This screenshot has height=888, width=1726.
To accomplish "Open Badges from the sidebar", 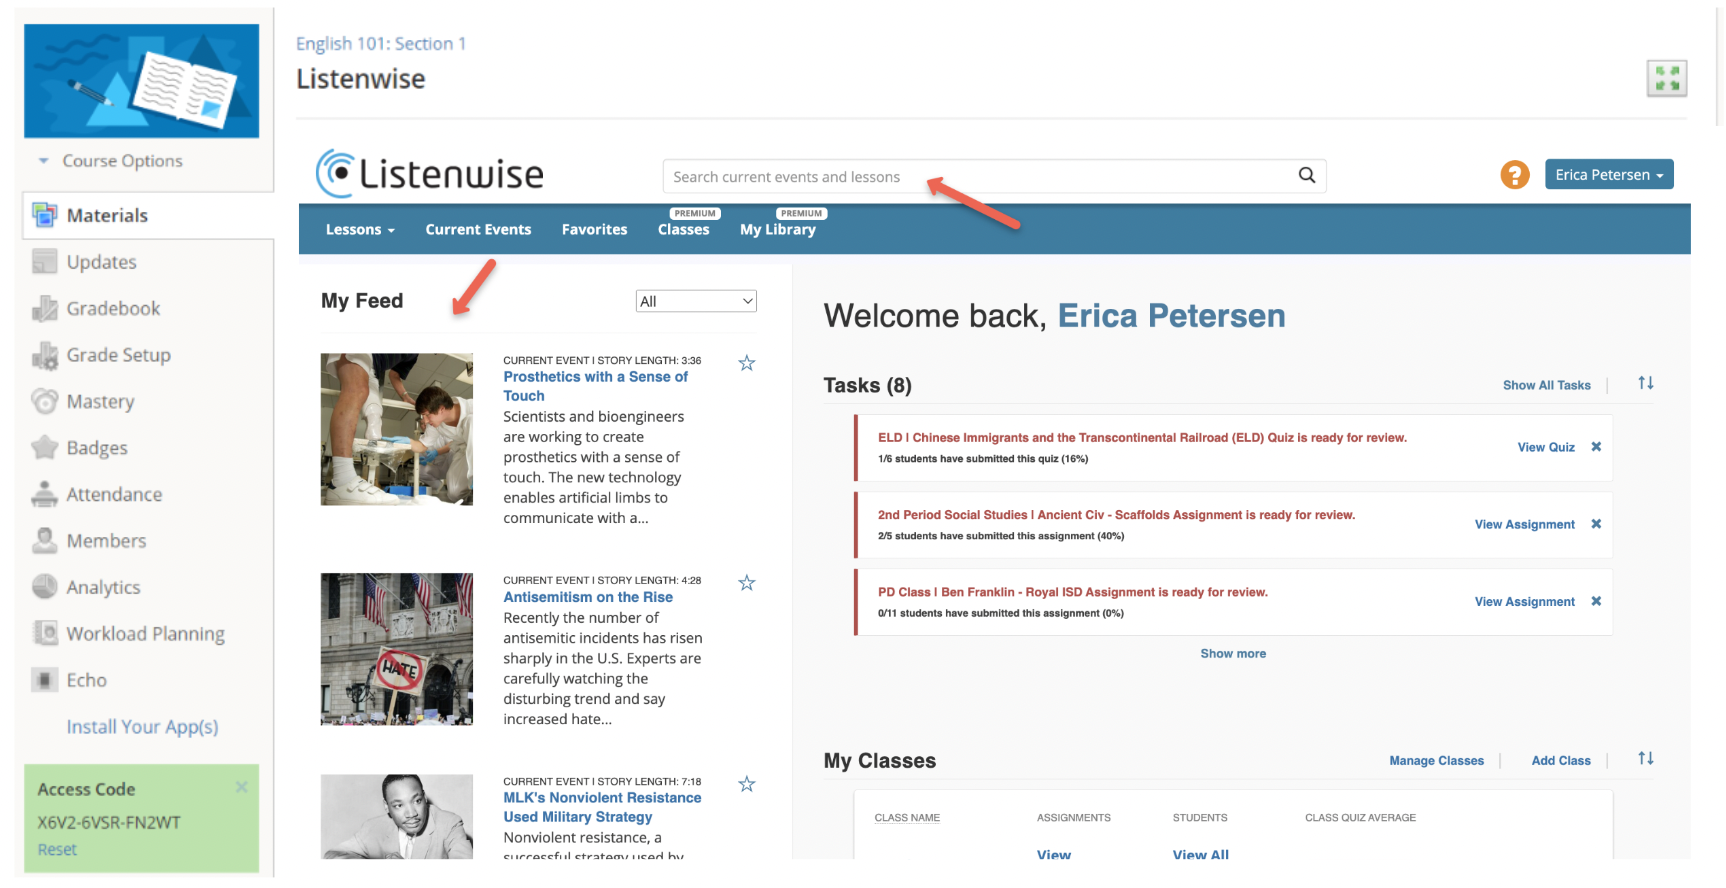I will [96, 448].
